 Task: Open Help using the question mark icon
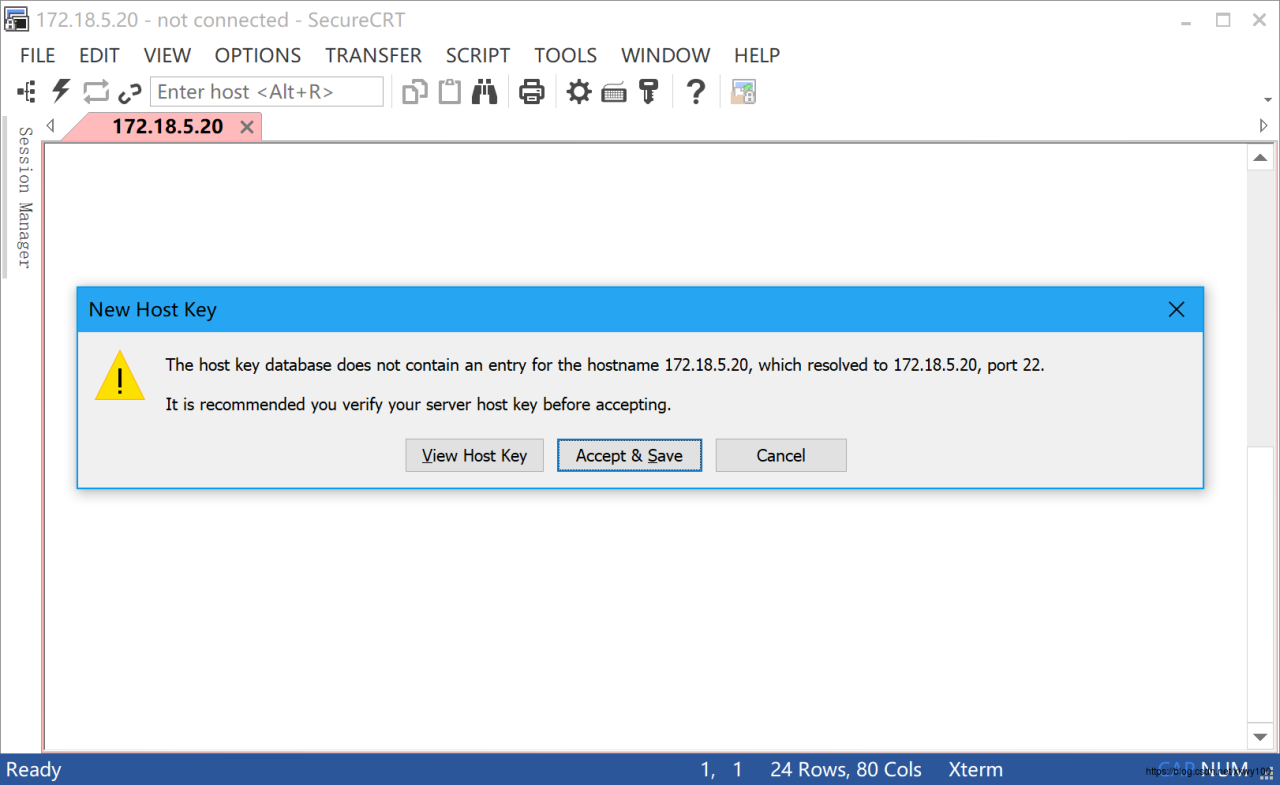695,91
